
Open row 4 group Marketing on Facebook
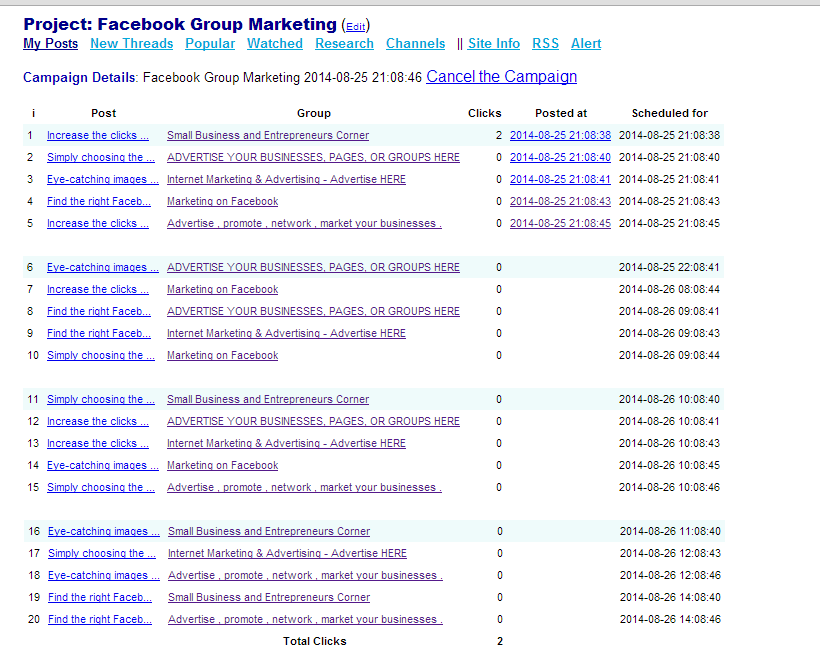pyautogui.click(x=222, y=201)
